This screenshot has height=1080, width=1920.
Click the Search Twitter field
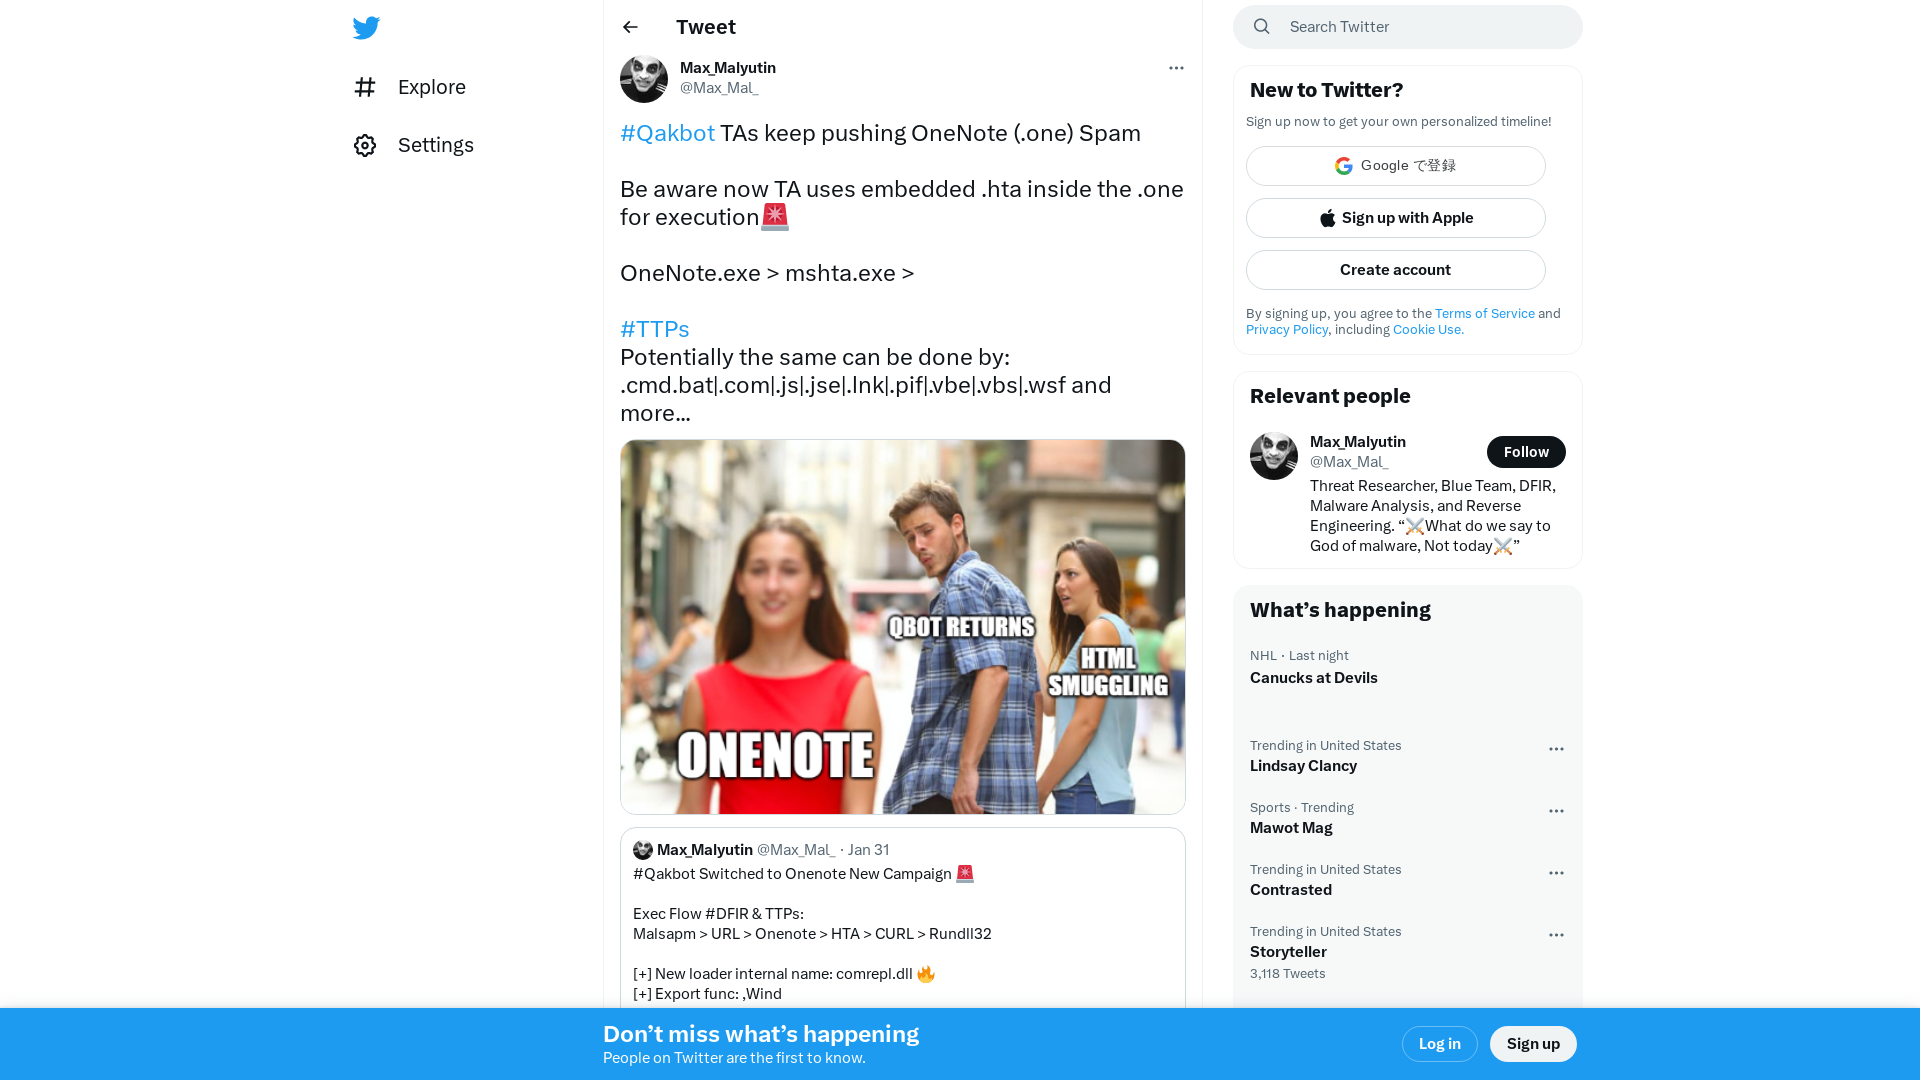[1408, 27]
